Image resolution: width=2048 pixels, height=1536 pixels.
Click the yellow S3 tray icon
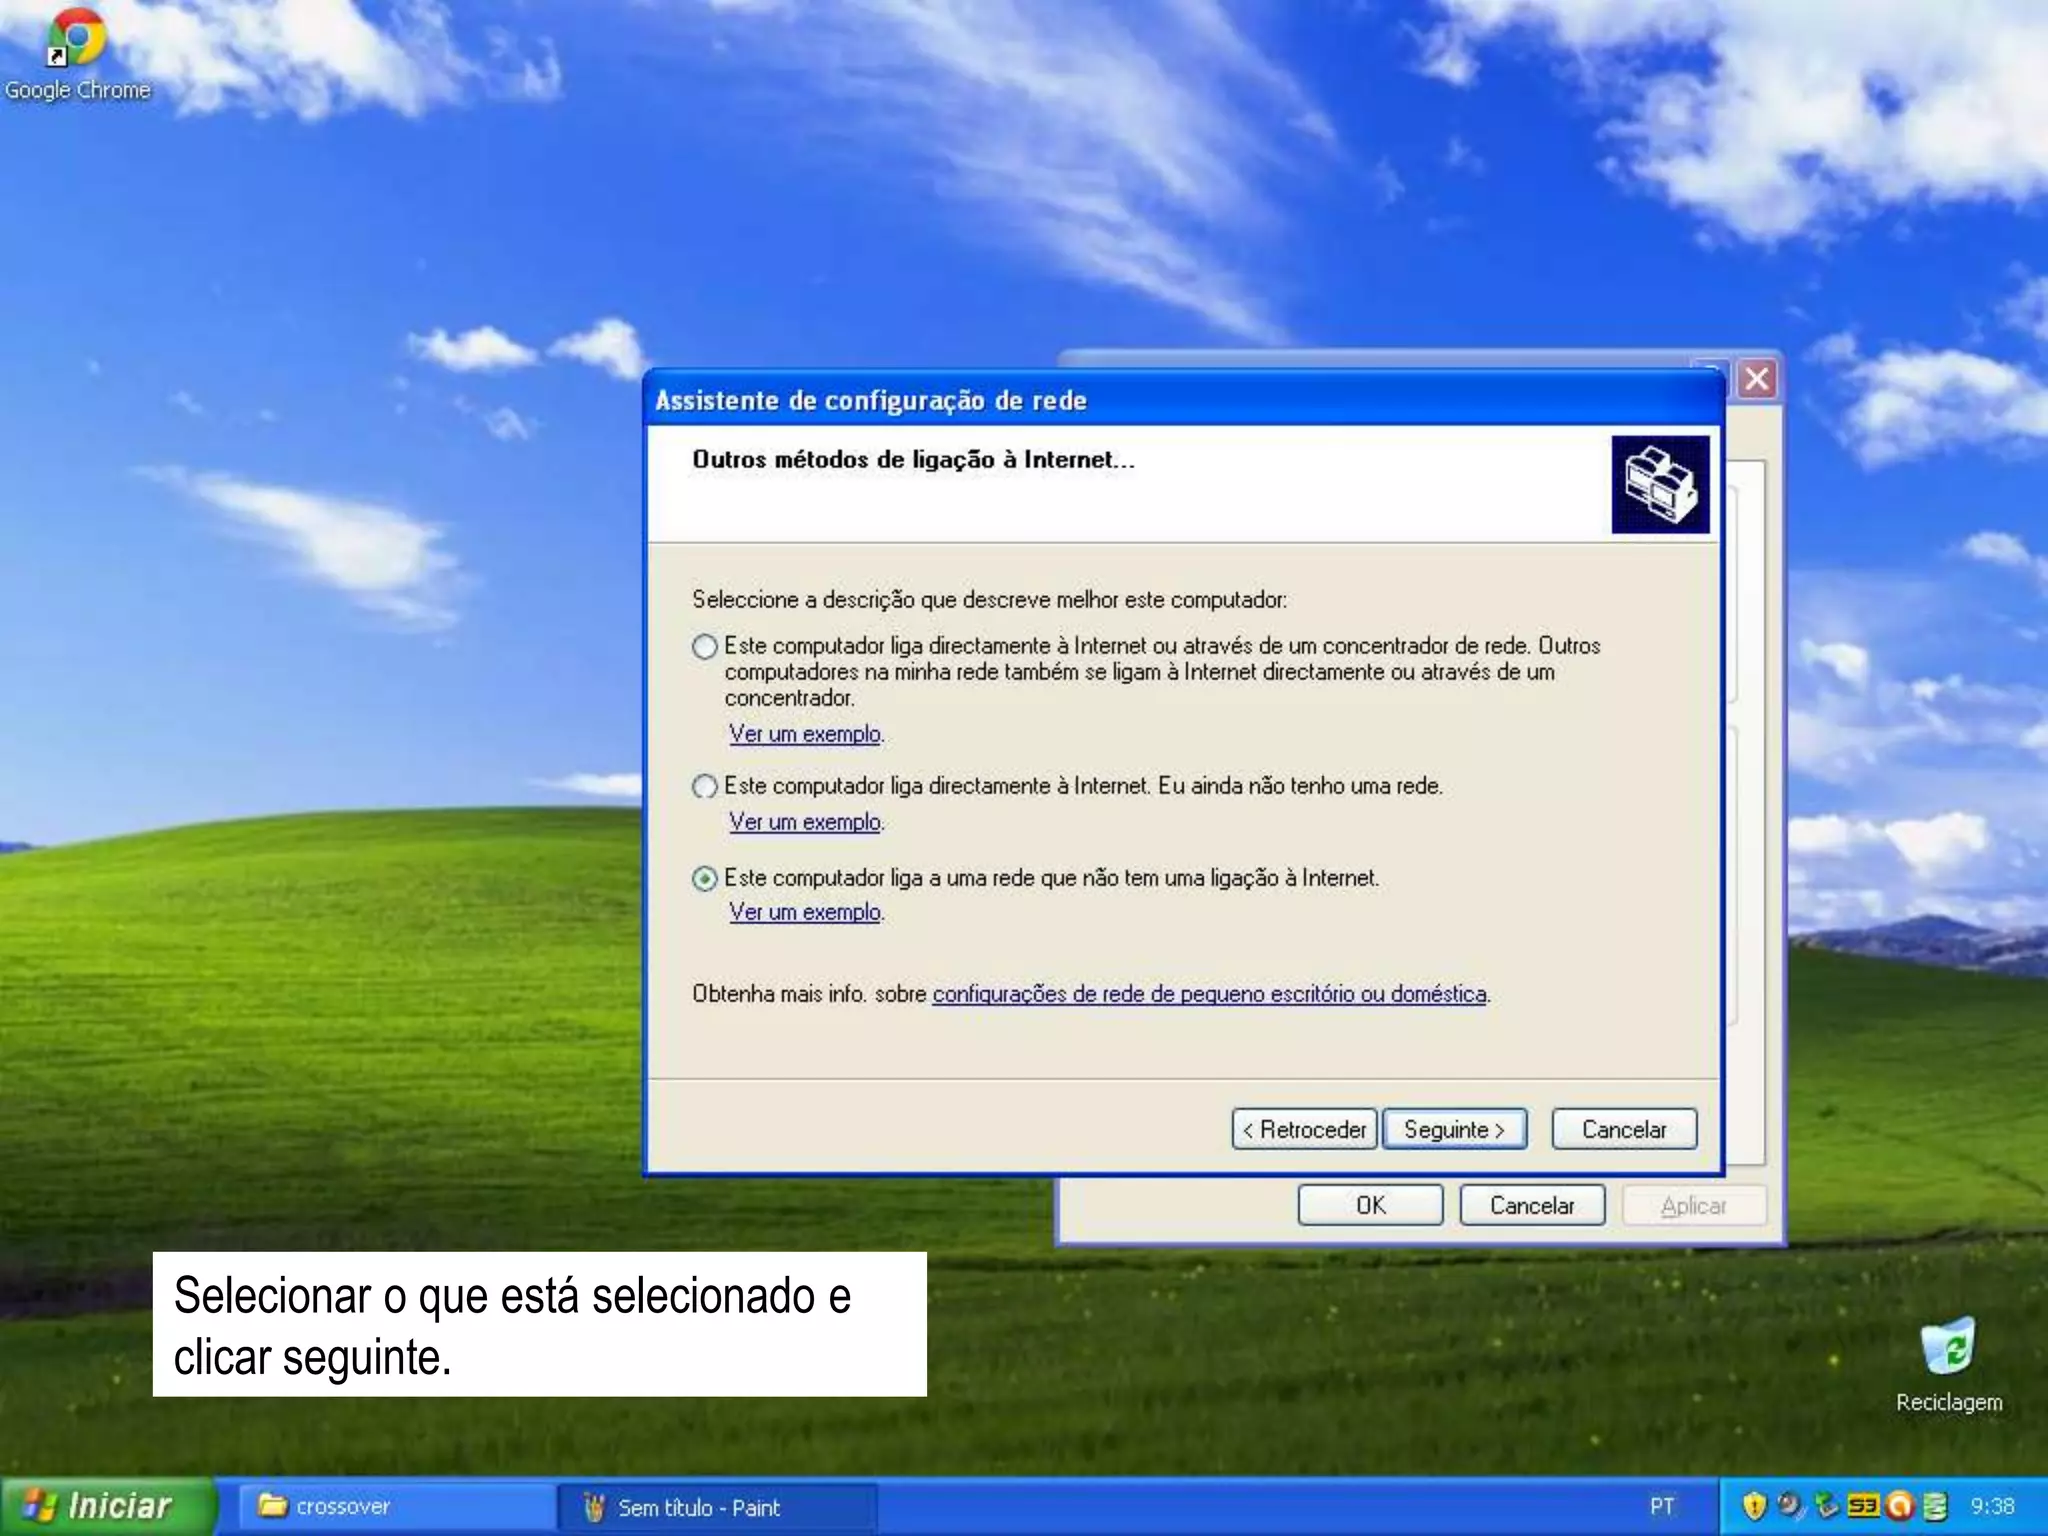[x=1863, y=1505]
